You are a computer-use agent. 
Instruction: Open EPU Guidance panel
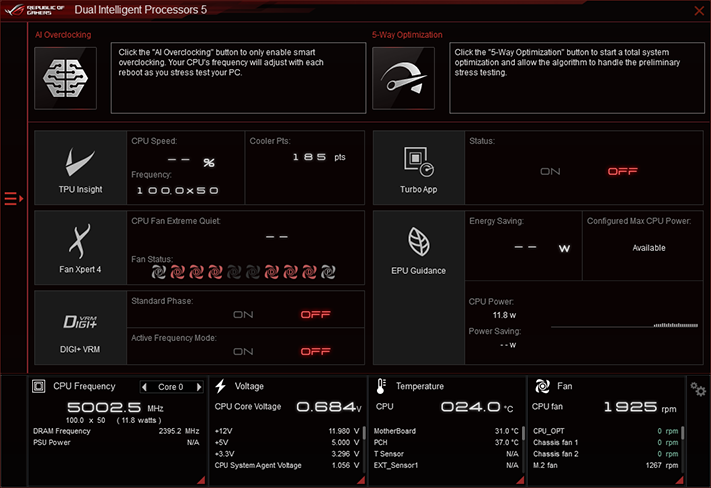click(419, 288)
